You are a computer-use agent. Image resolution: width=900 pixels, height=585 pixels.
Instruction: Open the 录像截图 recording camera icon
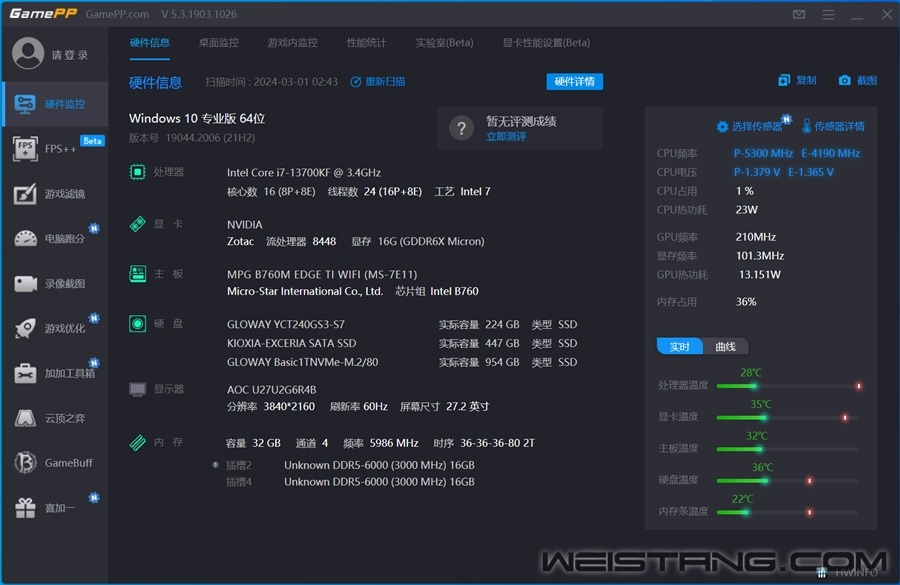coord(25,283)
